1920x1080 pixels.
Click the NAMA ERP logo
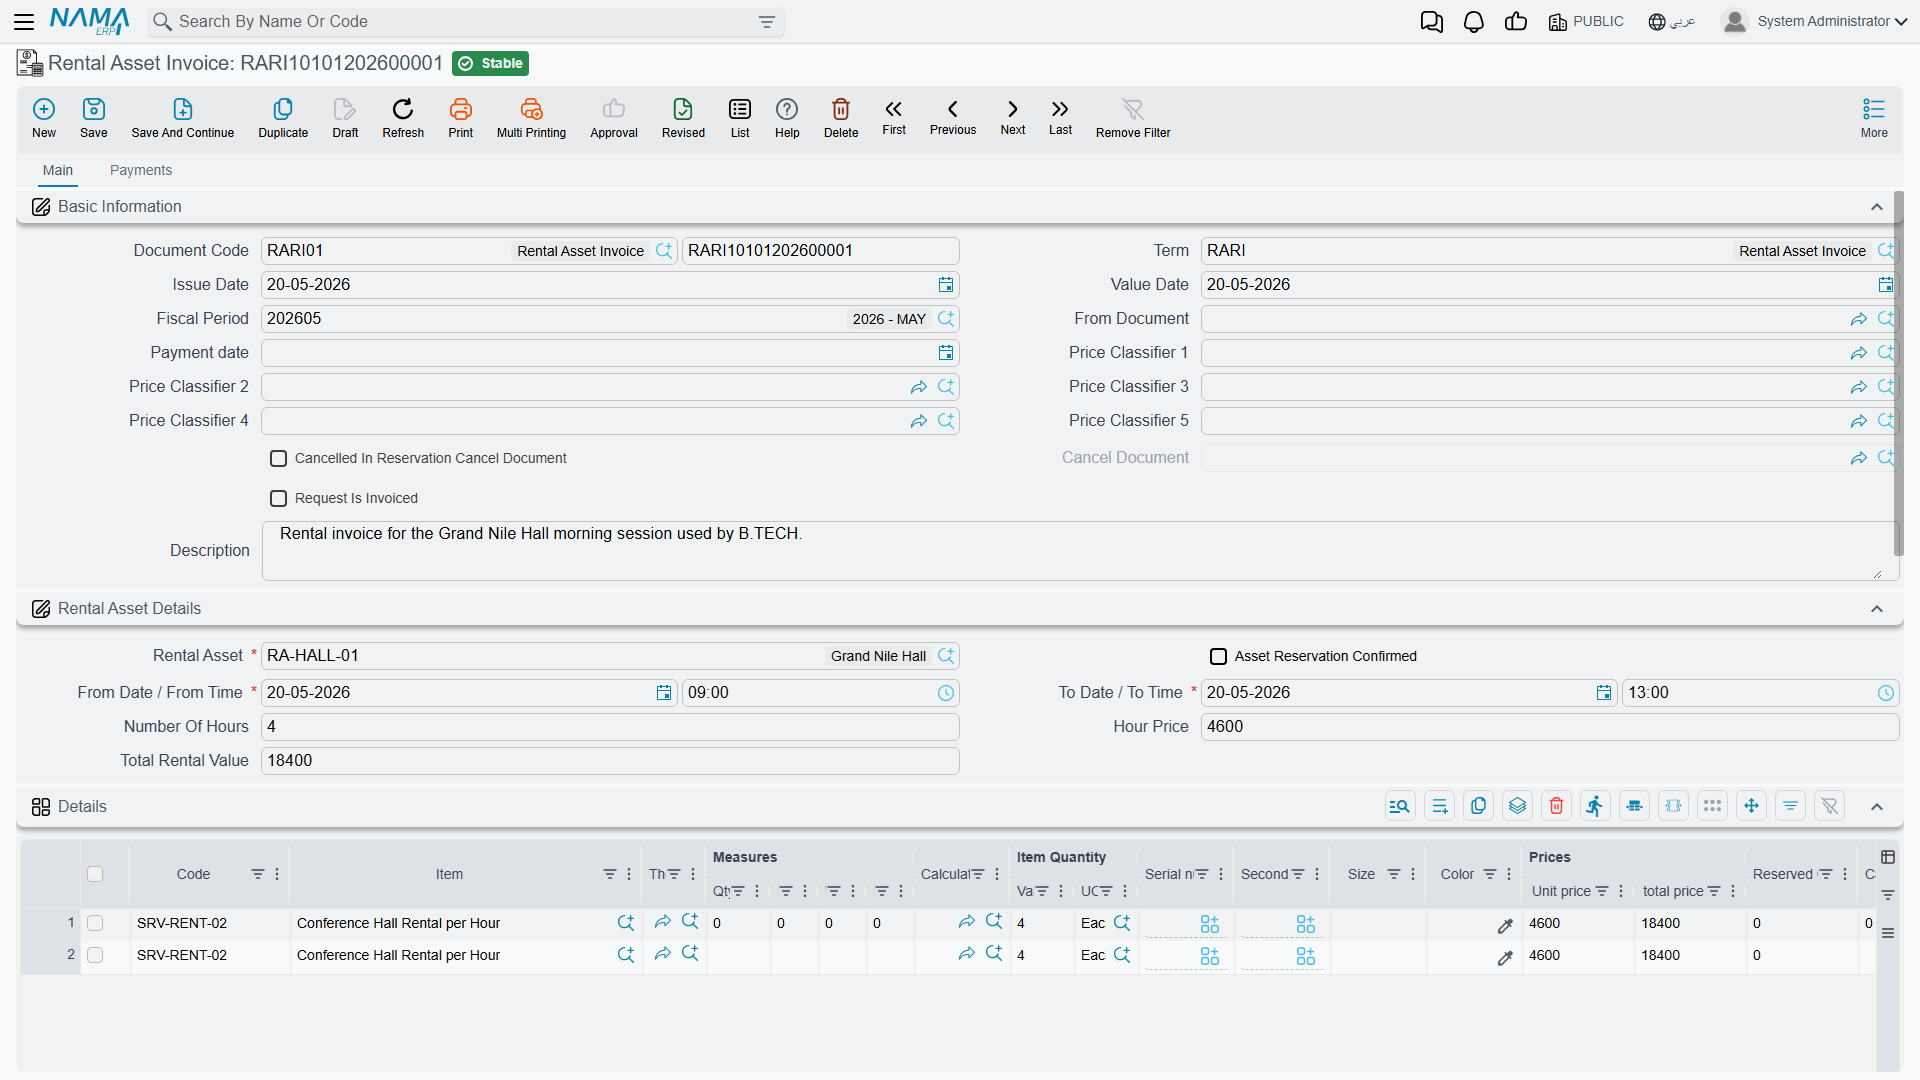coord(89,21)
